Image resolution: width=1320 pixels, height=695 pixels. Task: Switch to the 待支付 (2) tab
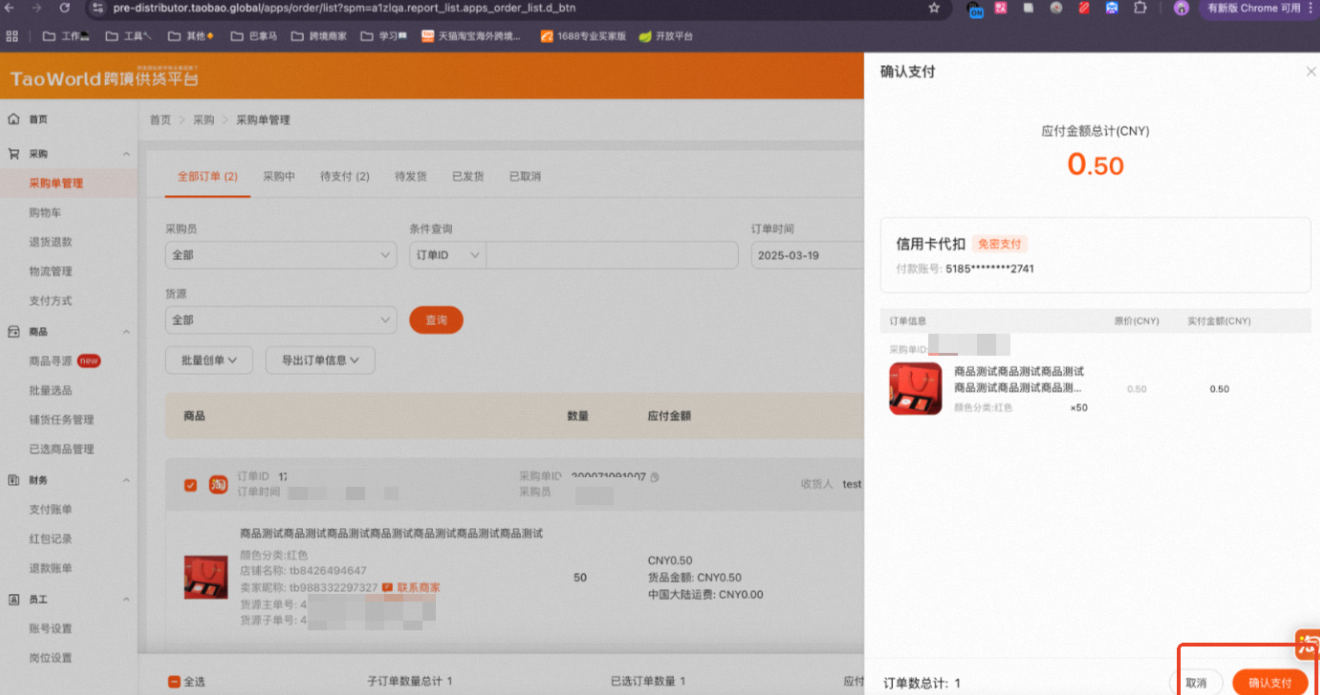pos(344,176)
